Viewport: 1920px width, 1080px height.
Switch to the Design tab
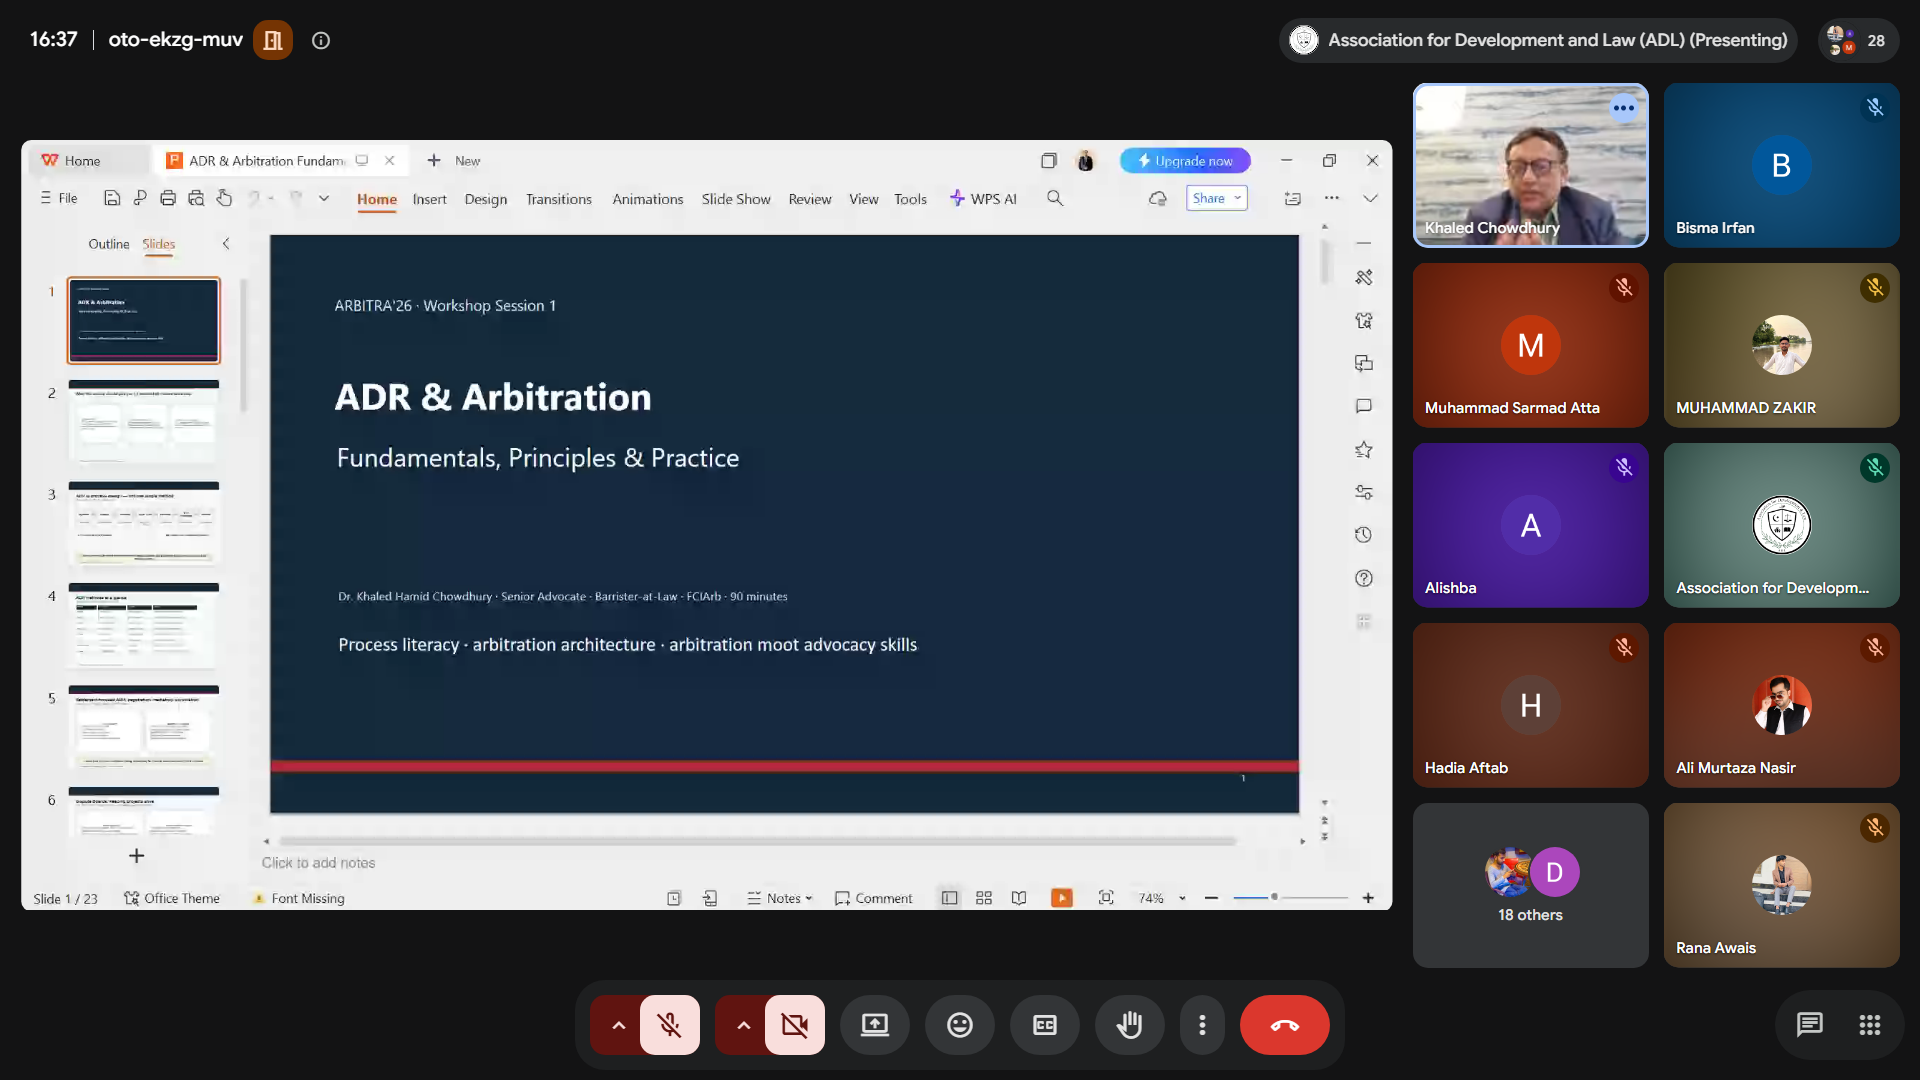point(486,199)
